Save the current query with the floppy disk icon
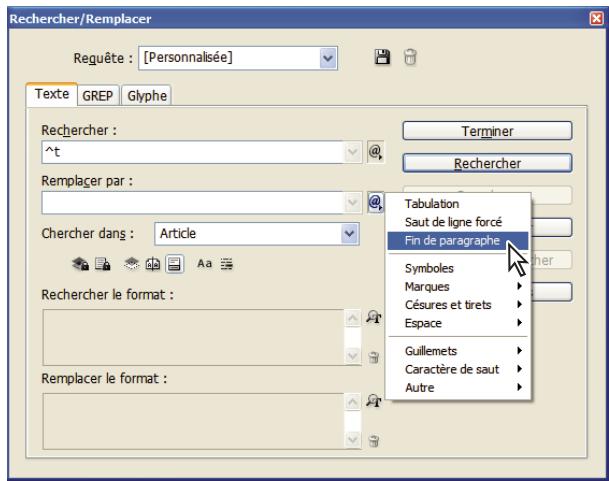The width and height of the screenshot is (609, 481). [x=382, y=57]
